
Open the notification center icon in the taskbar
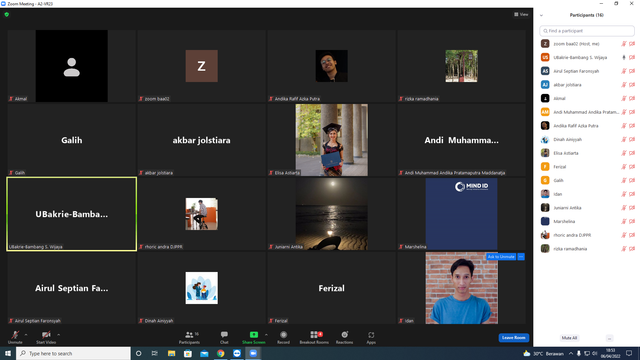[629, 353]
